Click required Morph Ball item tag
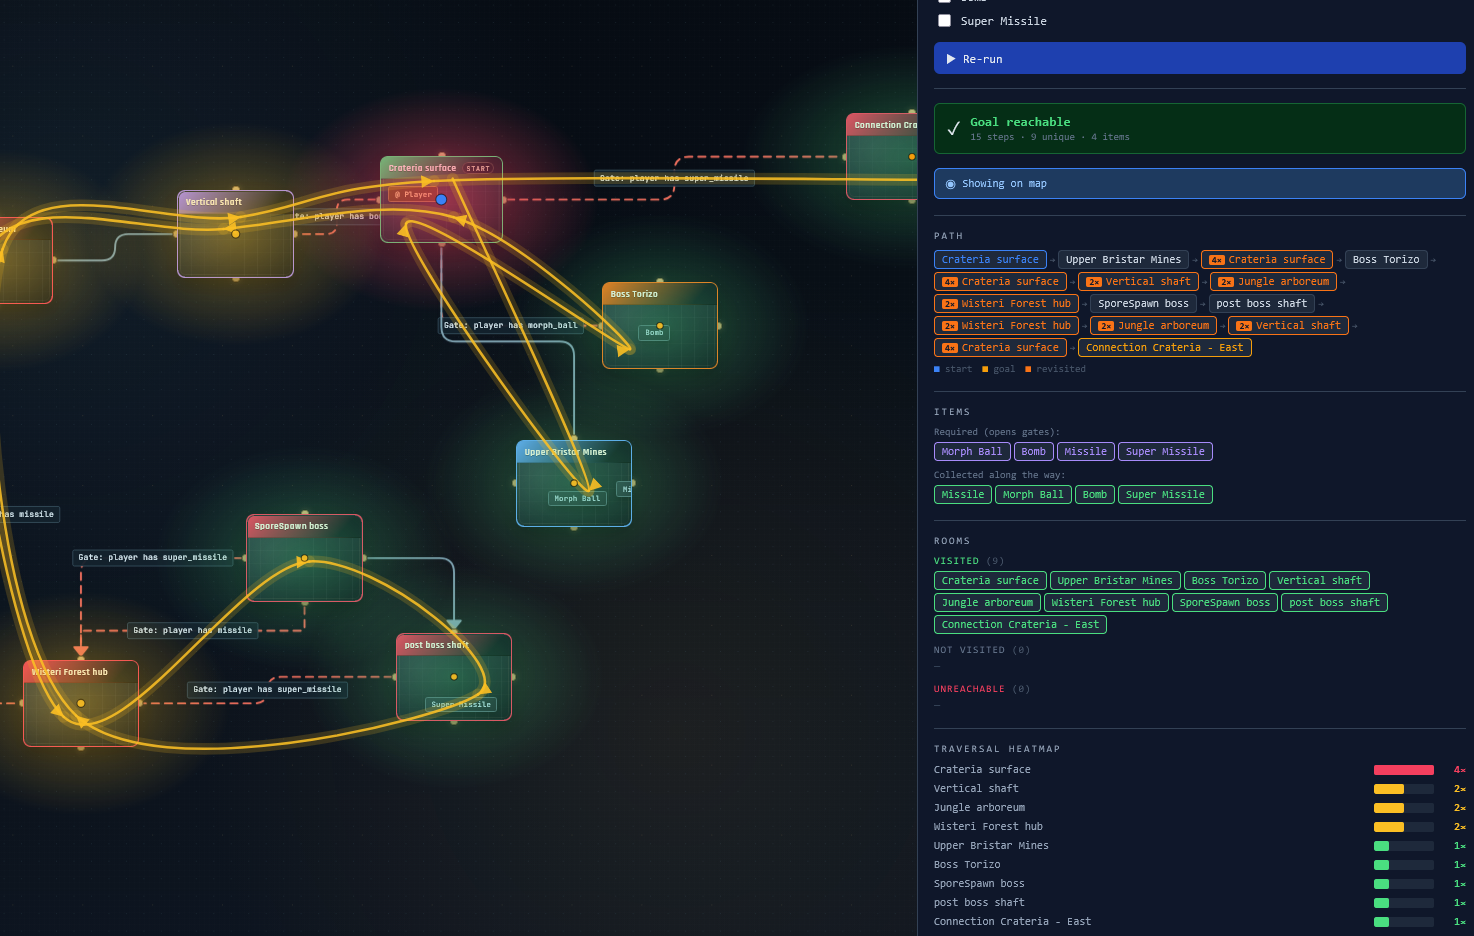The height and width of the screenshot is (936, 1474). point(971,451)
